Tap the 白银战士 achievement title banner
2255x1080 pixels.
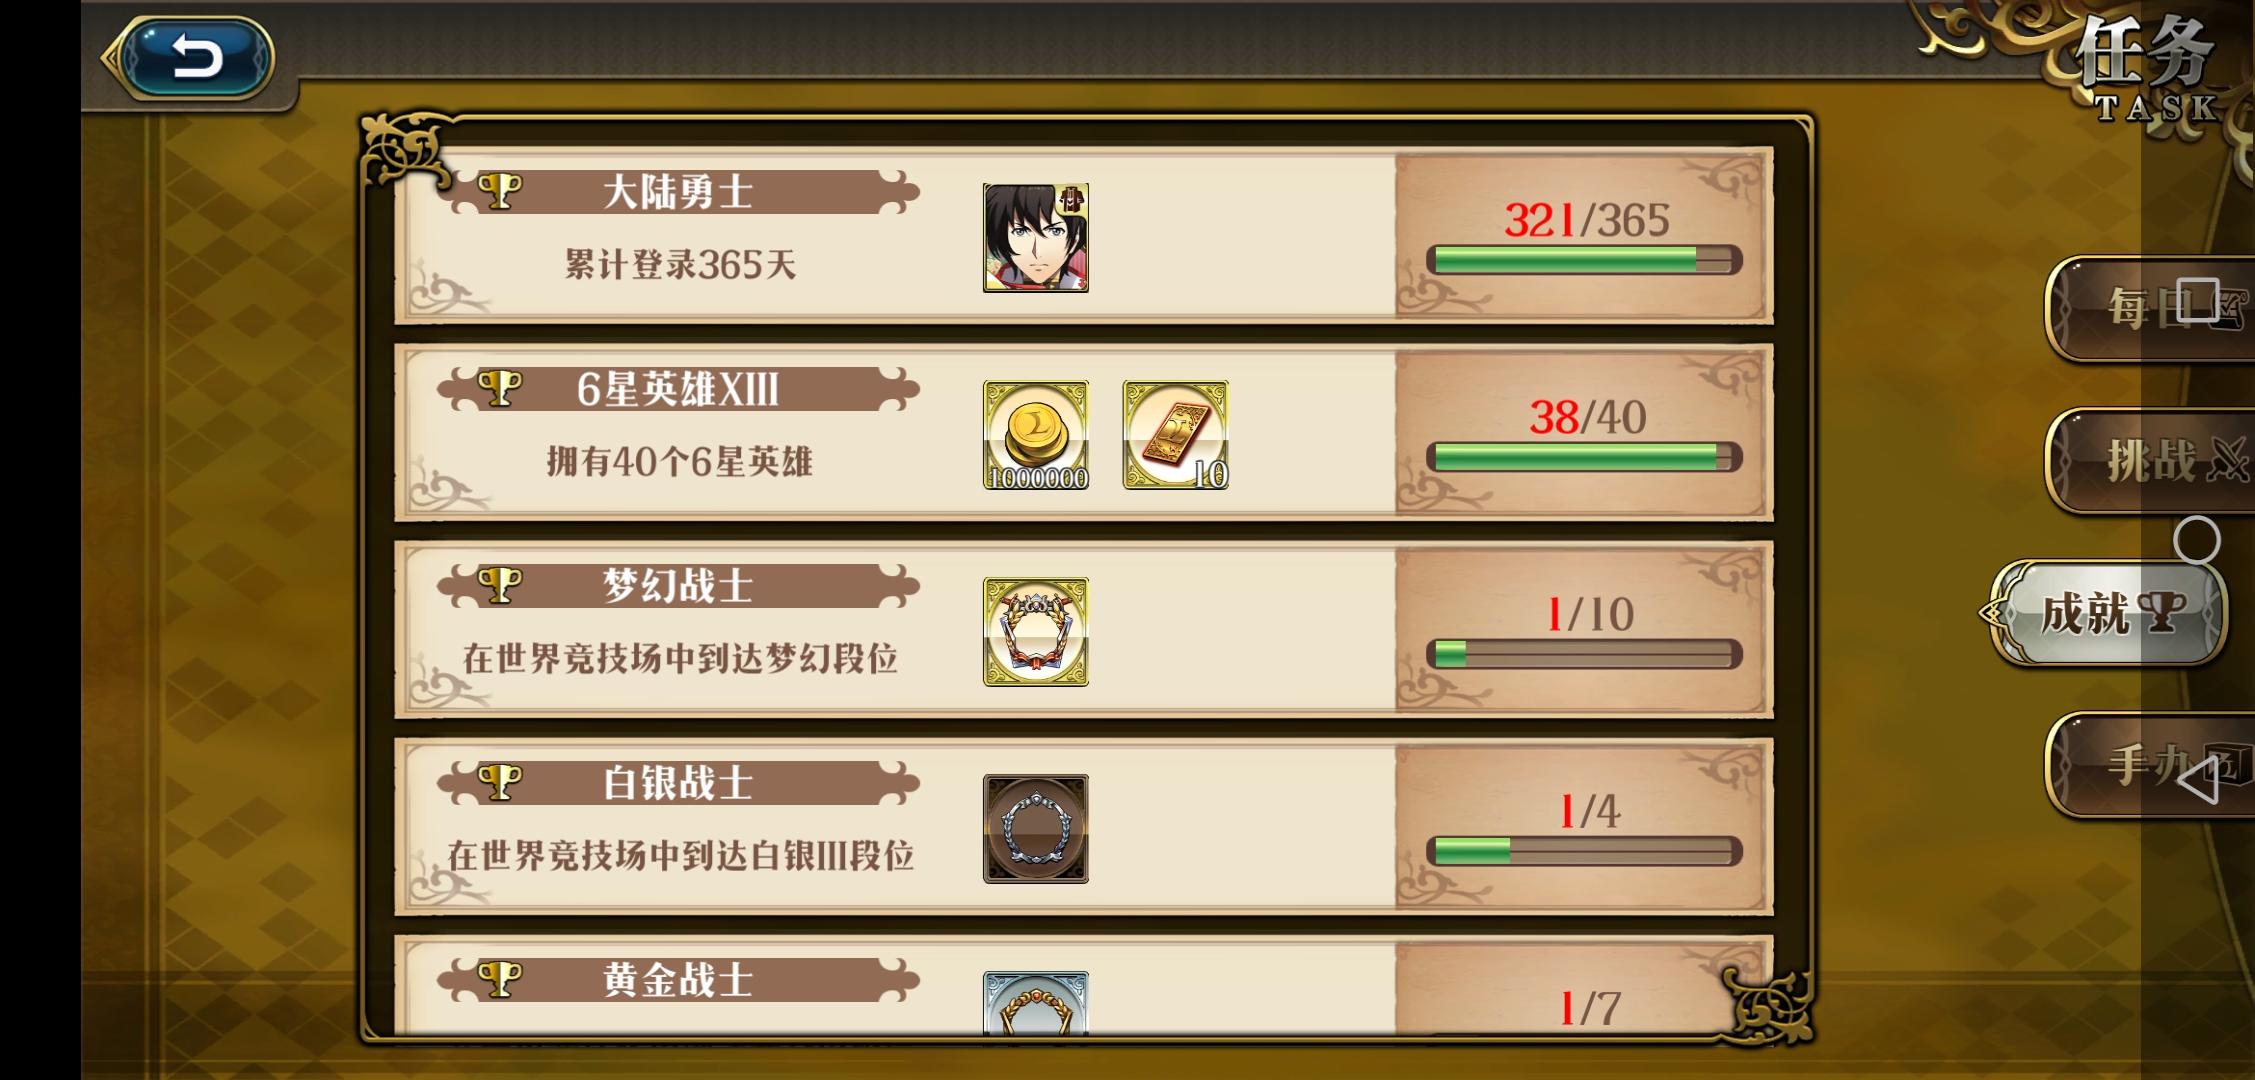pyautogui.click(x=678, y=782)
